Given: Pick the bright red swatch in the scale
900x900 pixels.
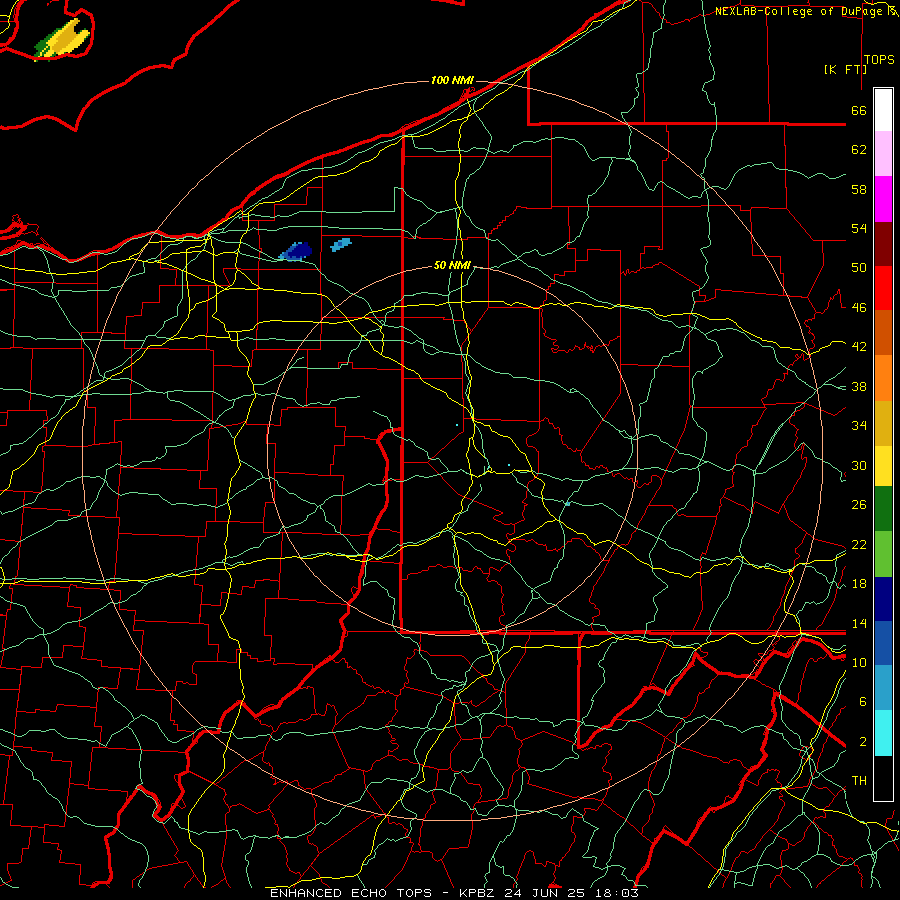Looking at the screenshot, I should tap(883, 288).
